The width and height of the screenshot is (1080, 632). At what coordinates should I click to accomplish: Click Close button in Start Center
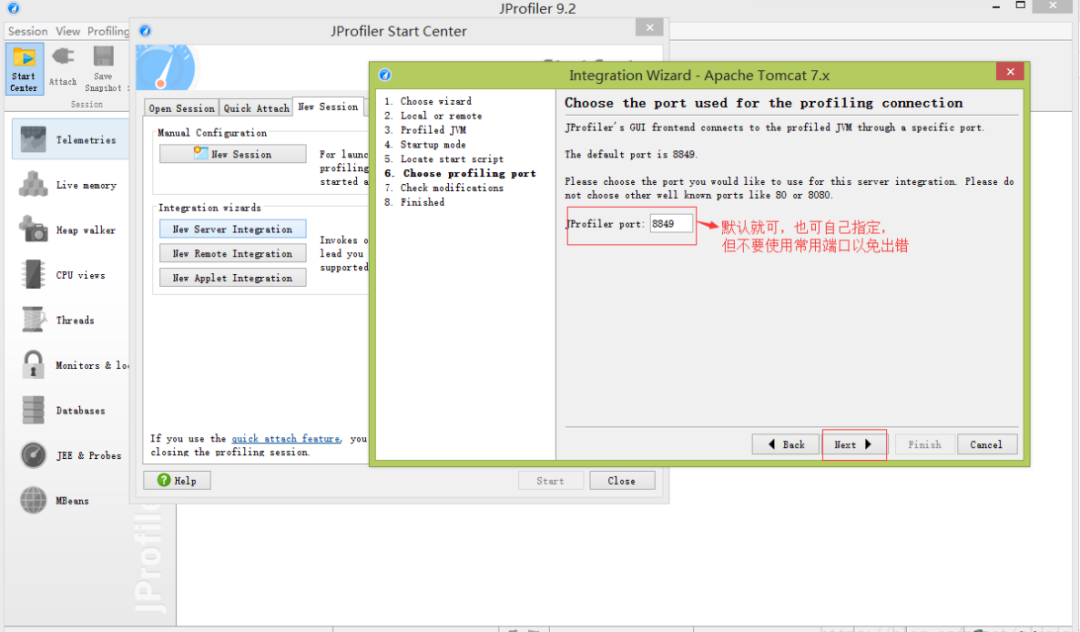[x=621, y=481]
